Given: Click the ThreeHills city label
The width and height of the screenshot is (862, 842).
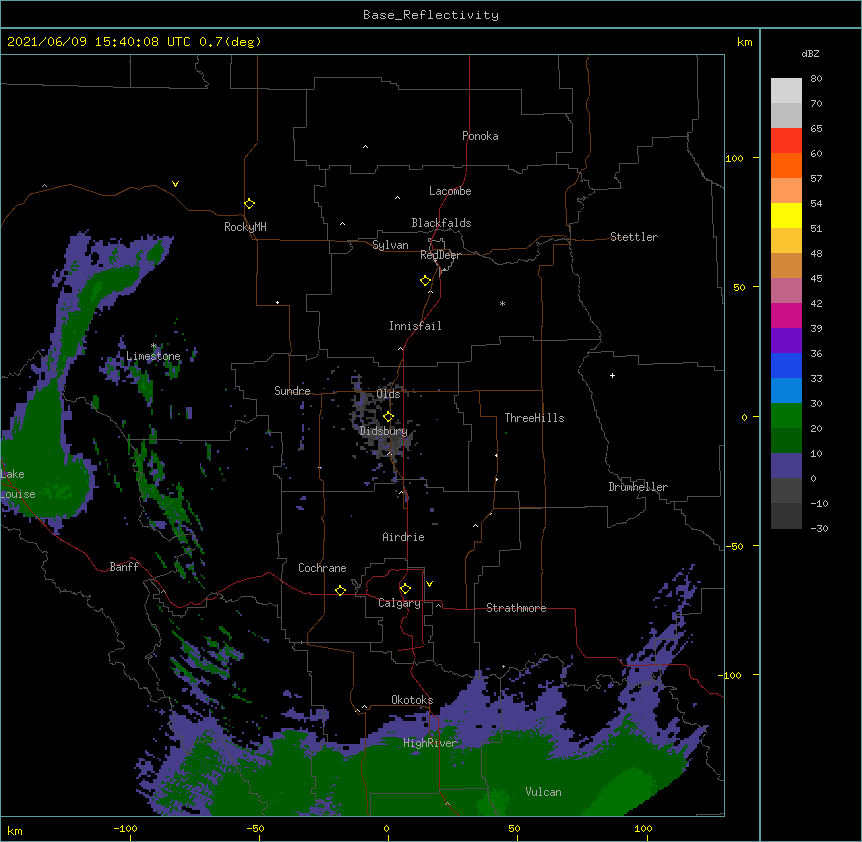Looking at the screenshot, I should tap(534, 418).
